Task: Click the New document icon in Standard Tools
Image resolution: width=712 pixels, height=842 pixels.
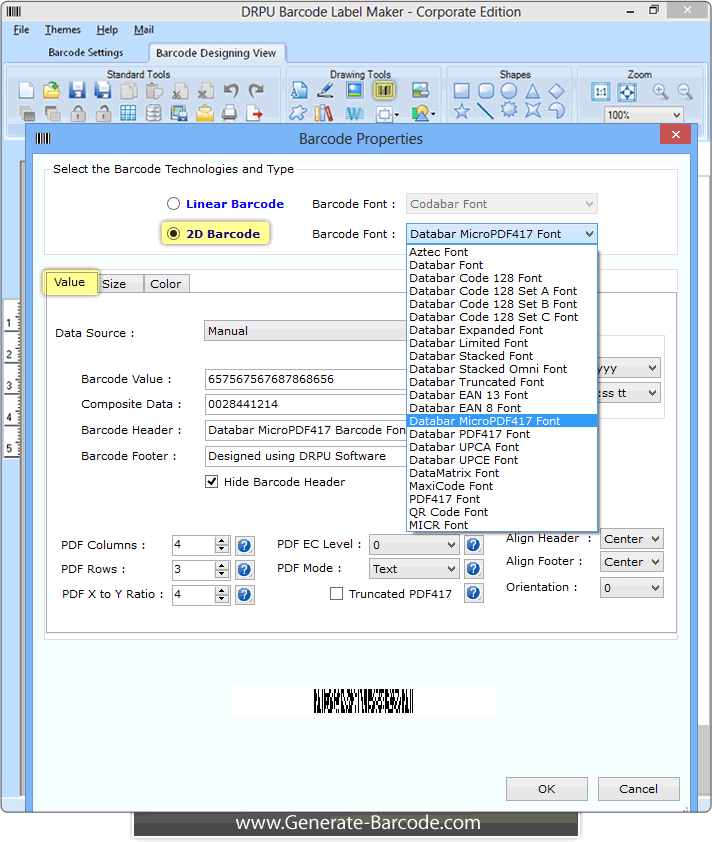Action: pyautogui.click(x=27, y=91)
